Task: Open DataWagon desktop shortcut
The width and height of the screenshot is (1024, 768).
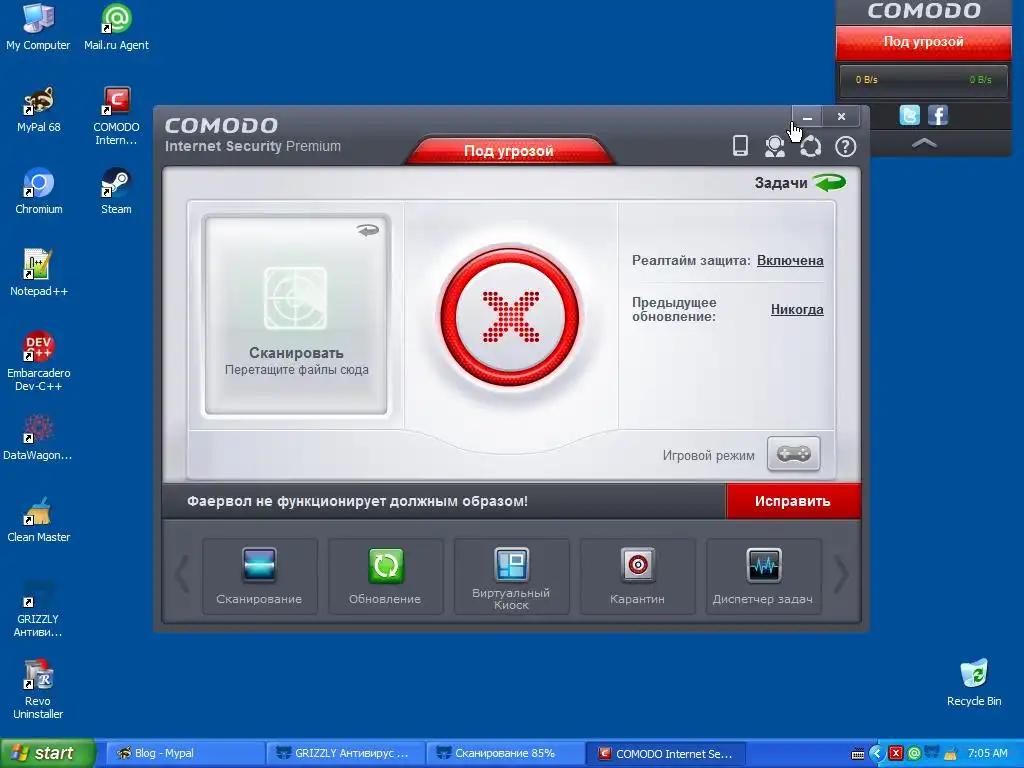Action: click(x=38, y=438)
